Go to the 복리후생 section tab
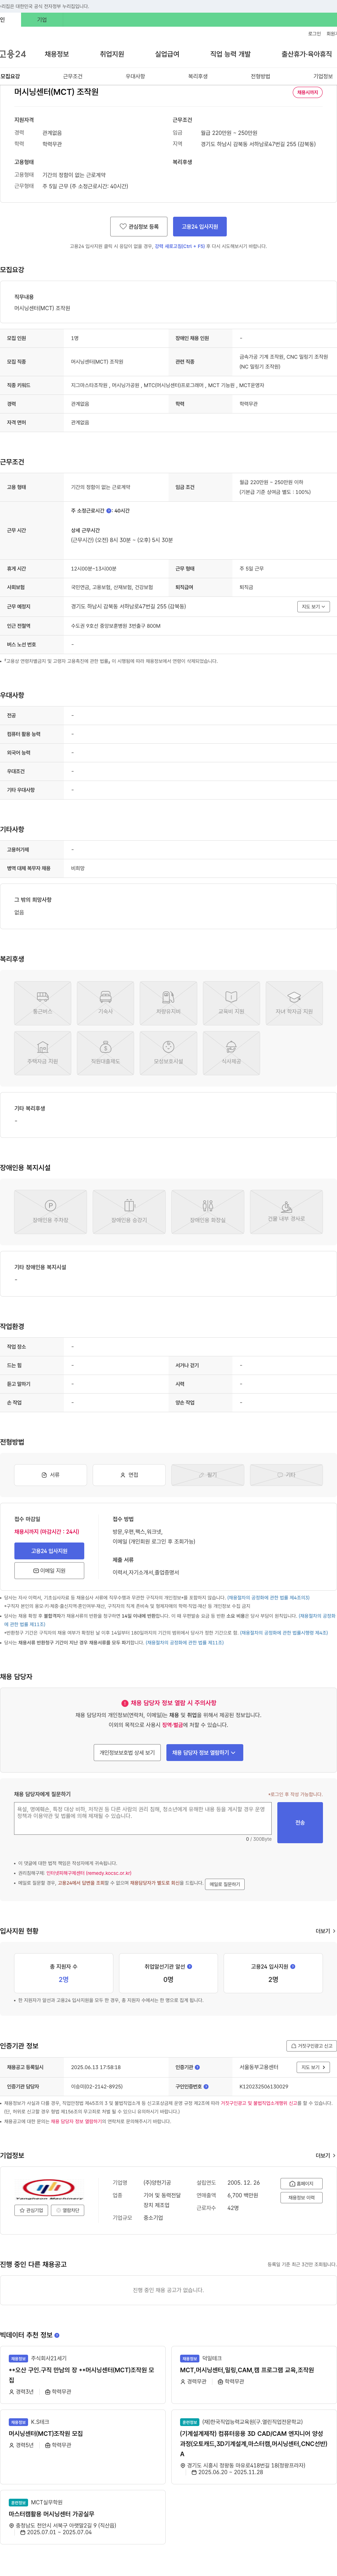 click(198, 76)
